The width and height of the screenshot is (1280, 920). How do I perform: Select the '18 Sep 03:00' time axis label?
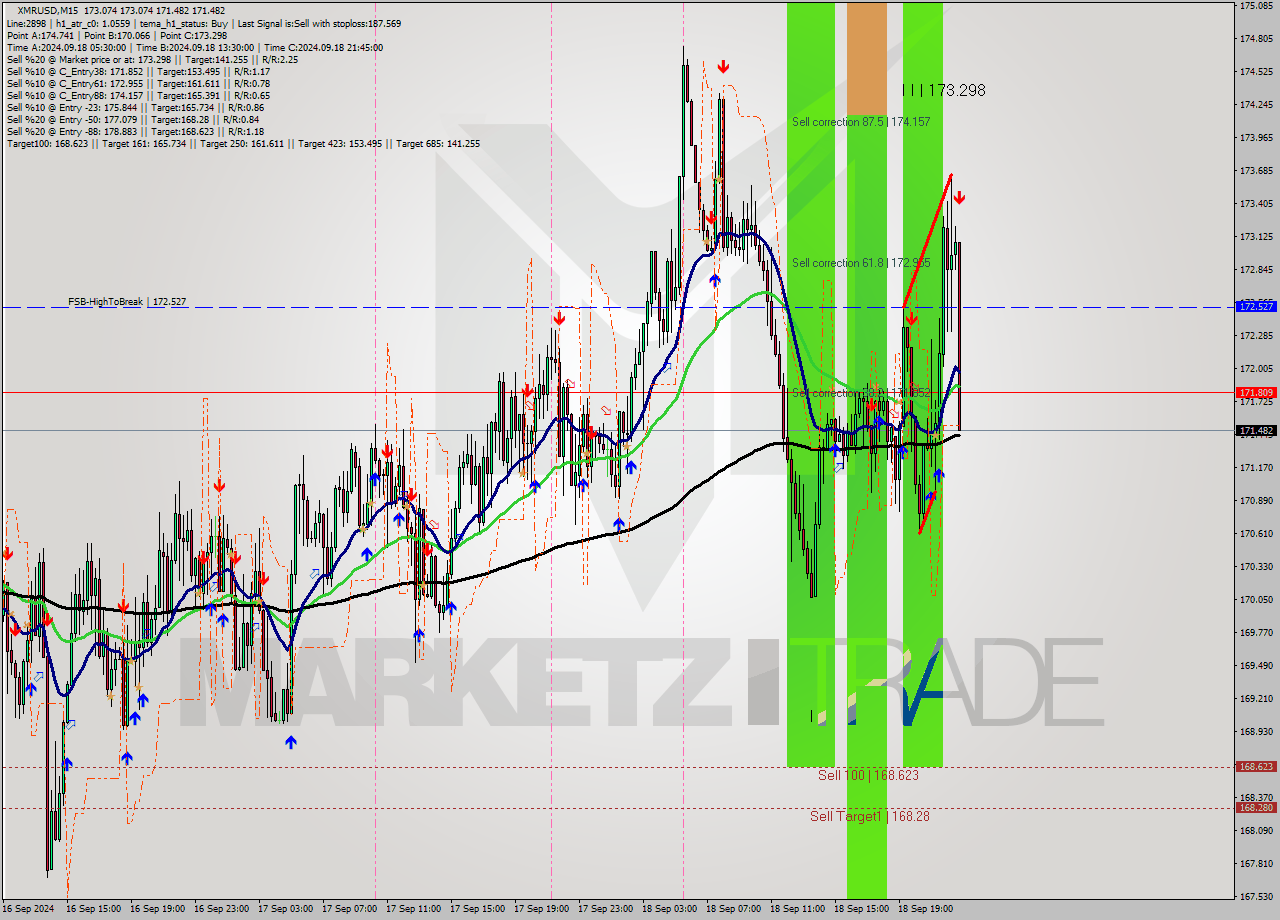[669, 909]
